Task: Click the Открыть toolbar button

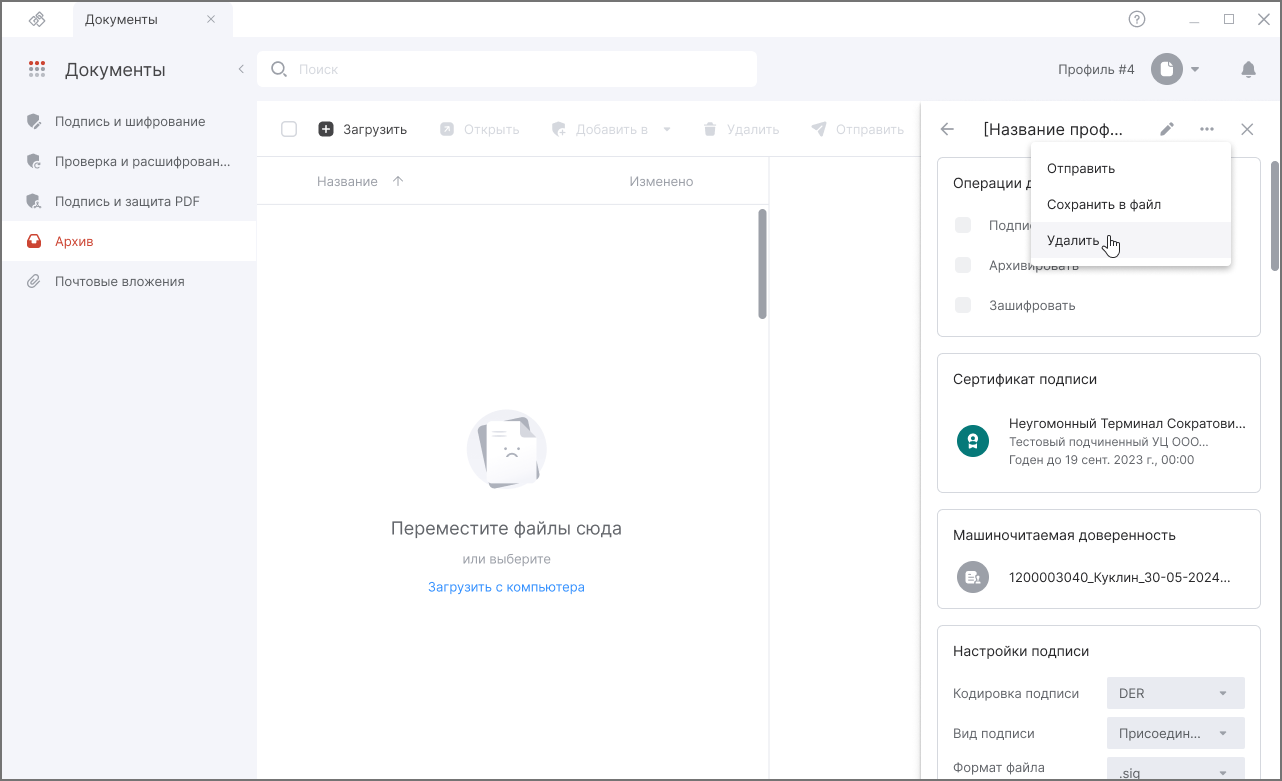Action: pyautogui.click(x=479, y=129)
